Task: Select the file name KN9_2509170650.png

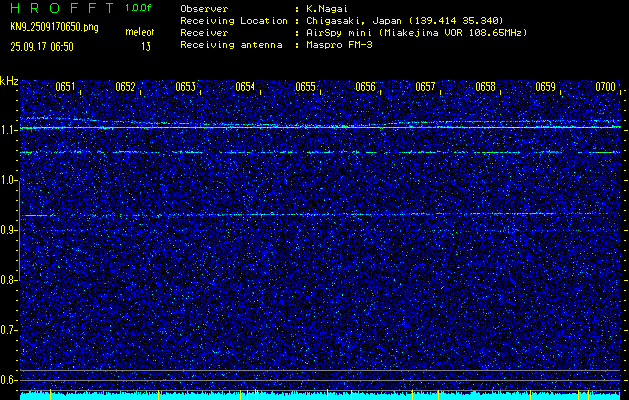Action: [54, 27]
